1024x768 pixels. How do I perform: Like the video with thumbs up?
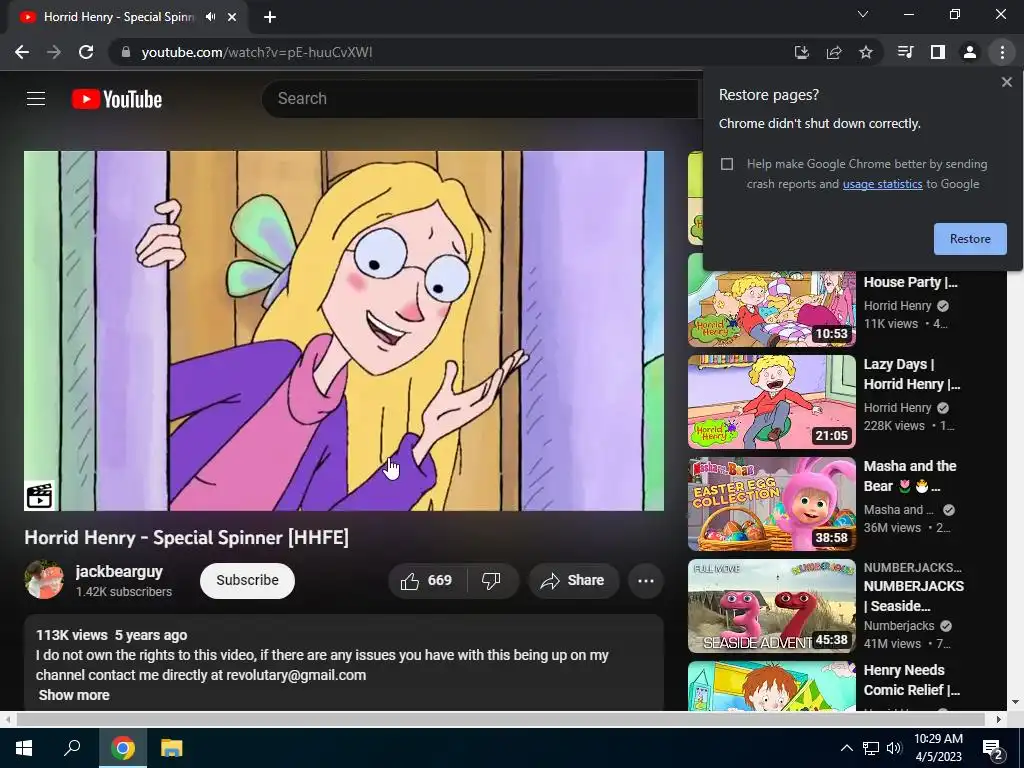click(x=427, y=581)
